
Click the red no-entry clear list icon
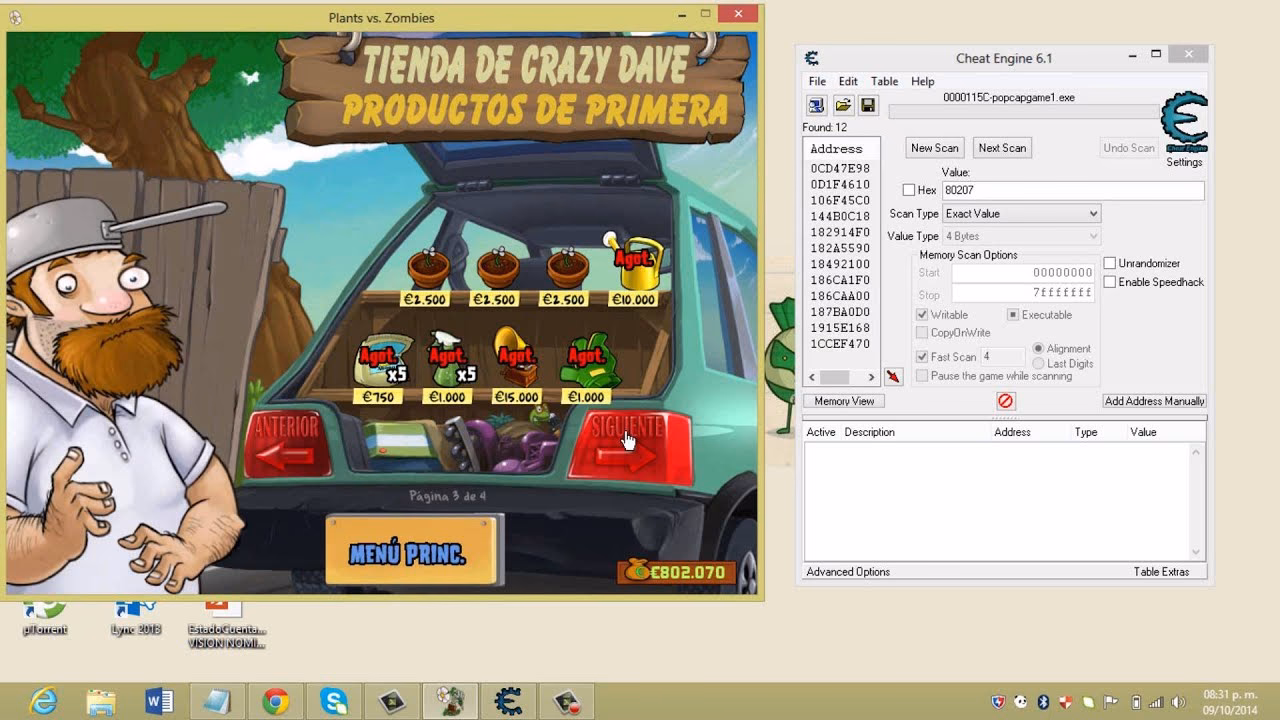click(x=1005, y=401)
